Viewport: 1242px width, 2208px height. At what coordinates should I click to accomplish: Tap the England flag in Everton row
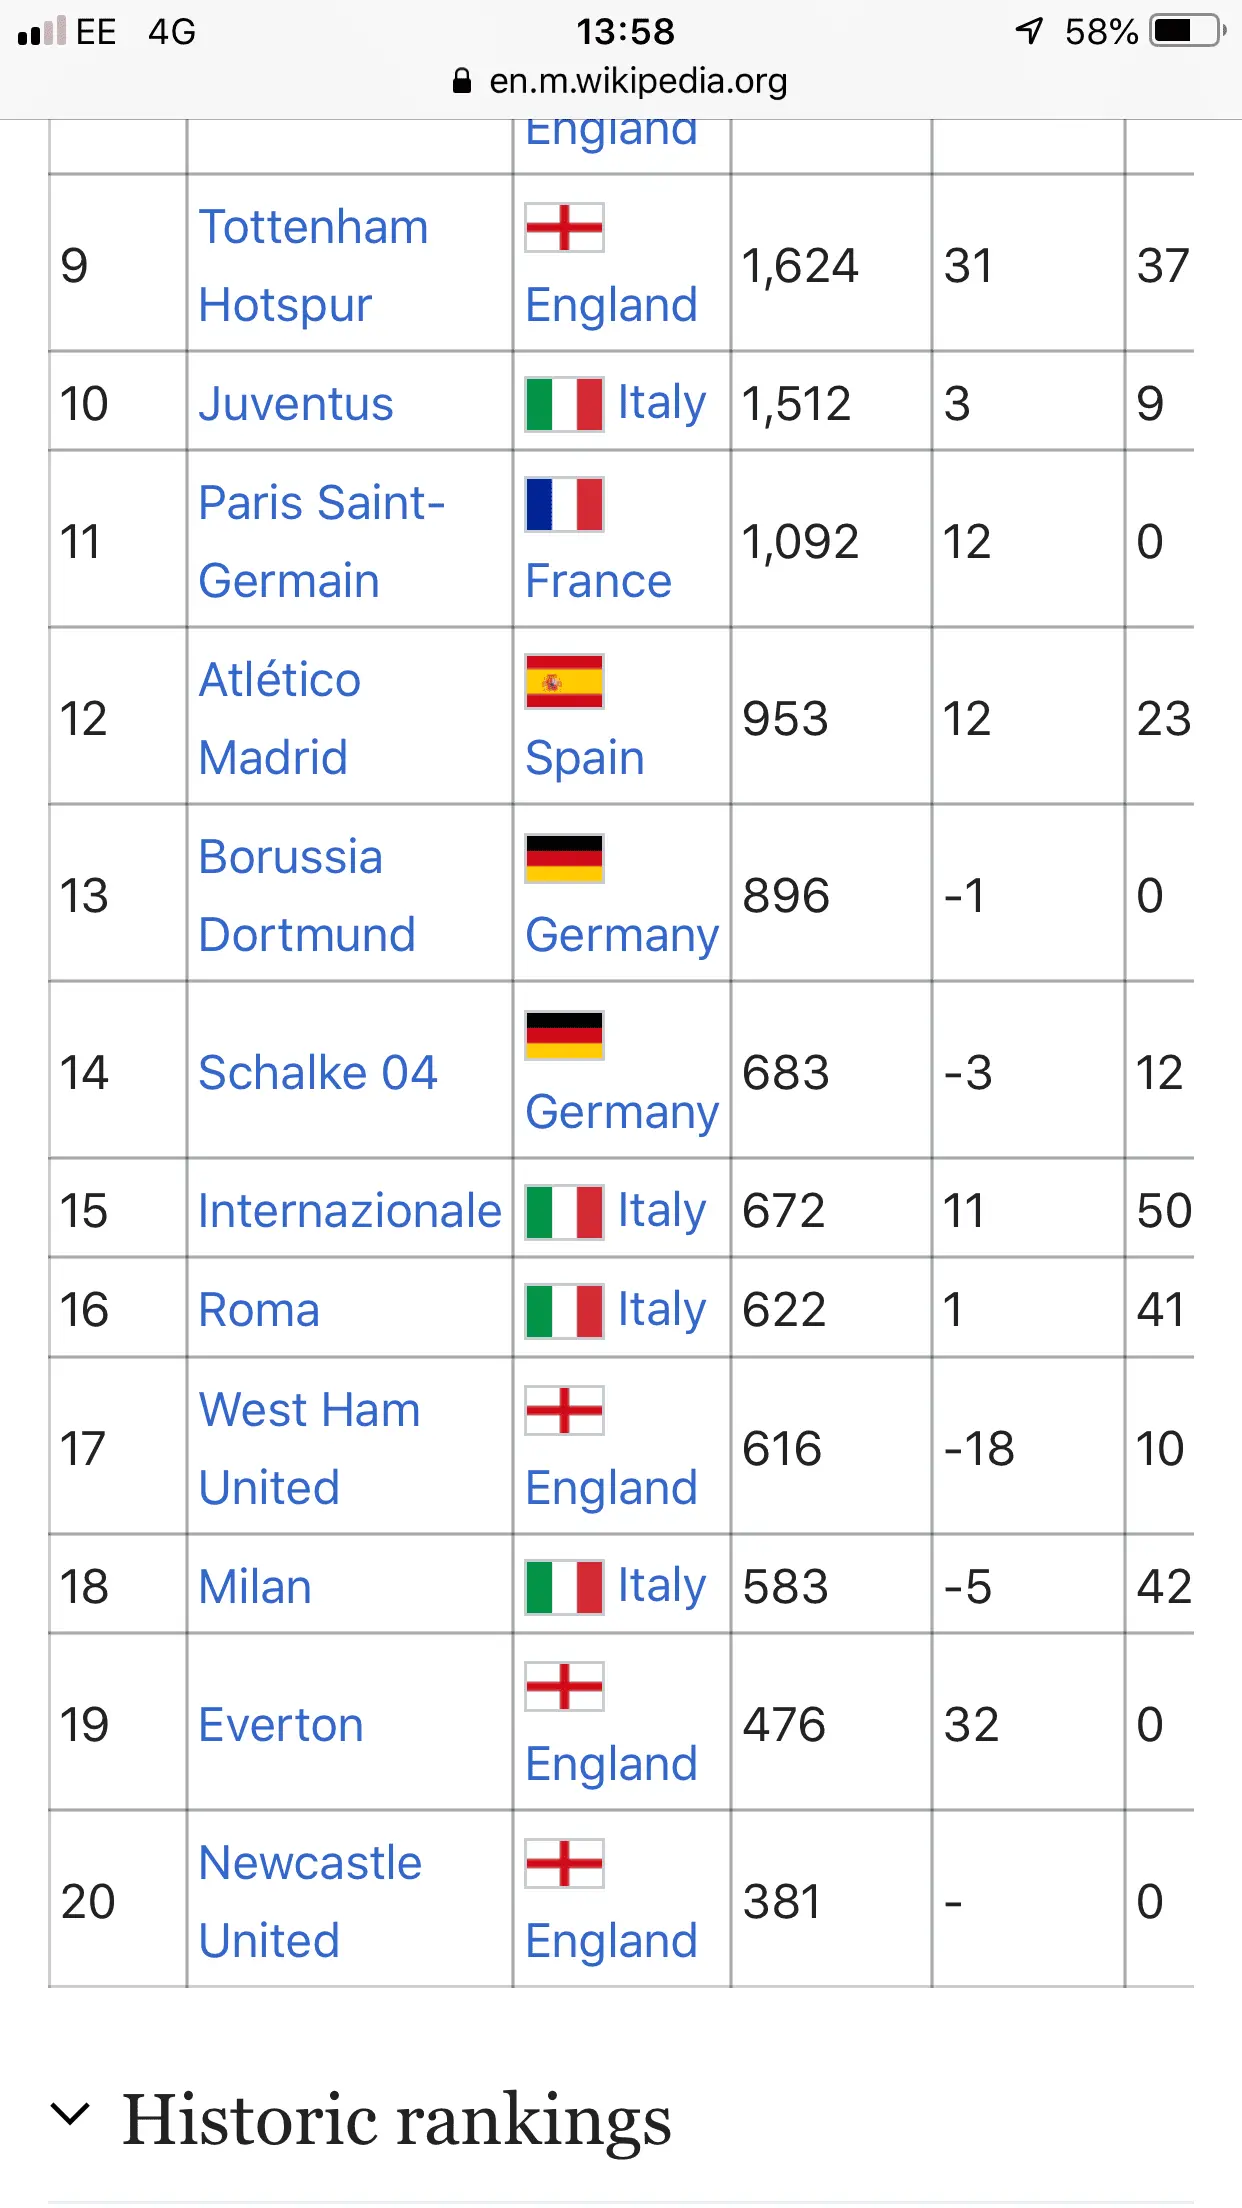pos(564,1687)
